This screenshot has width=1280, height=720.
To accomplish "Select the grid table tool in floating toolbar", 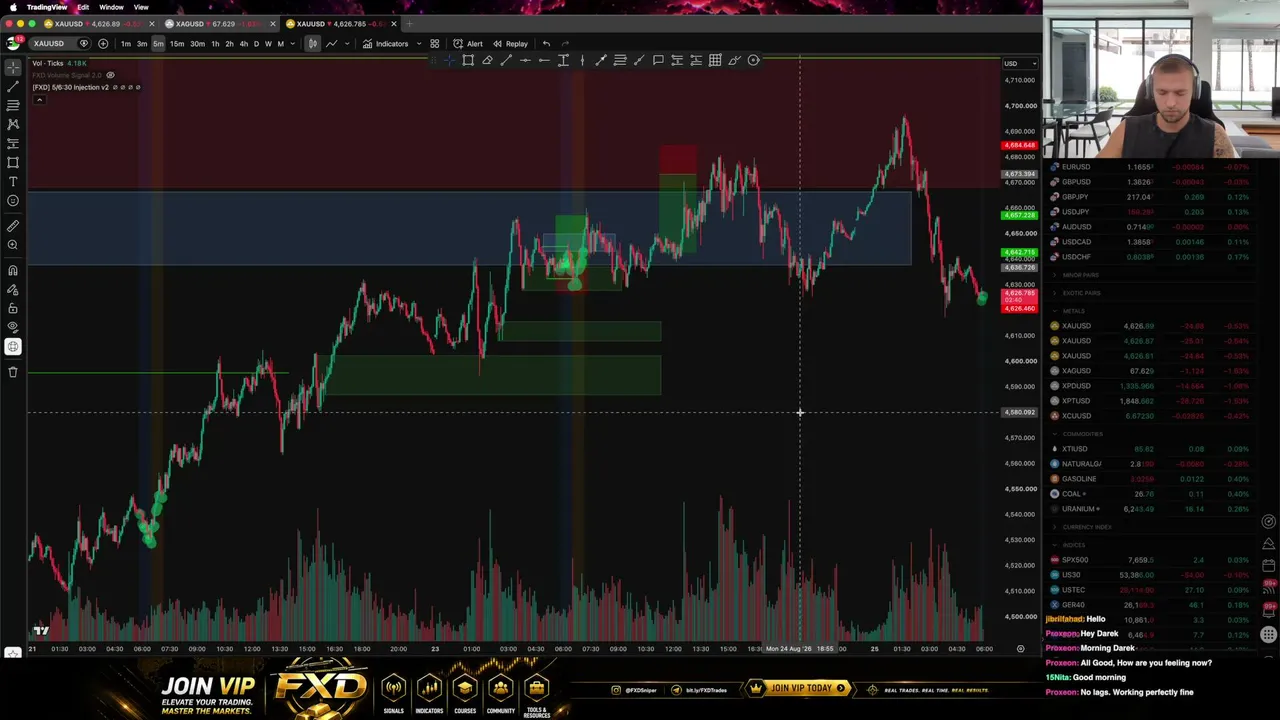I will click(715, 60).
